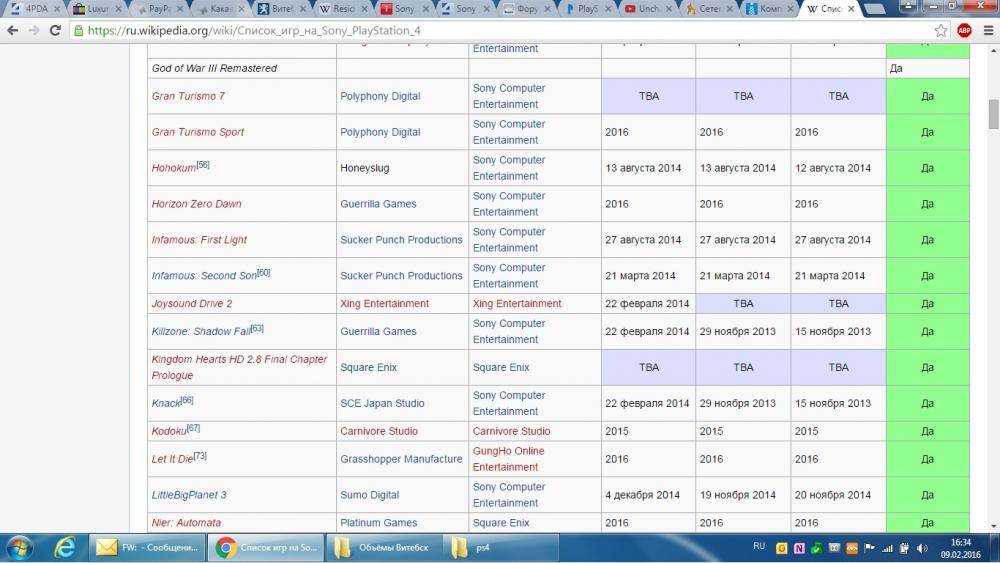Screen dimensions: 1000x563
Task: Follow the Horizon Zero Dawn link
Action: click(x=196, y=204)
